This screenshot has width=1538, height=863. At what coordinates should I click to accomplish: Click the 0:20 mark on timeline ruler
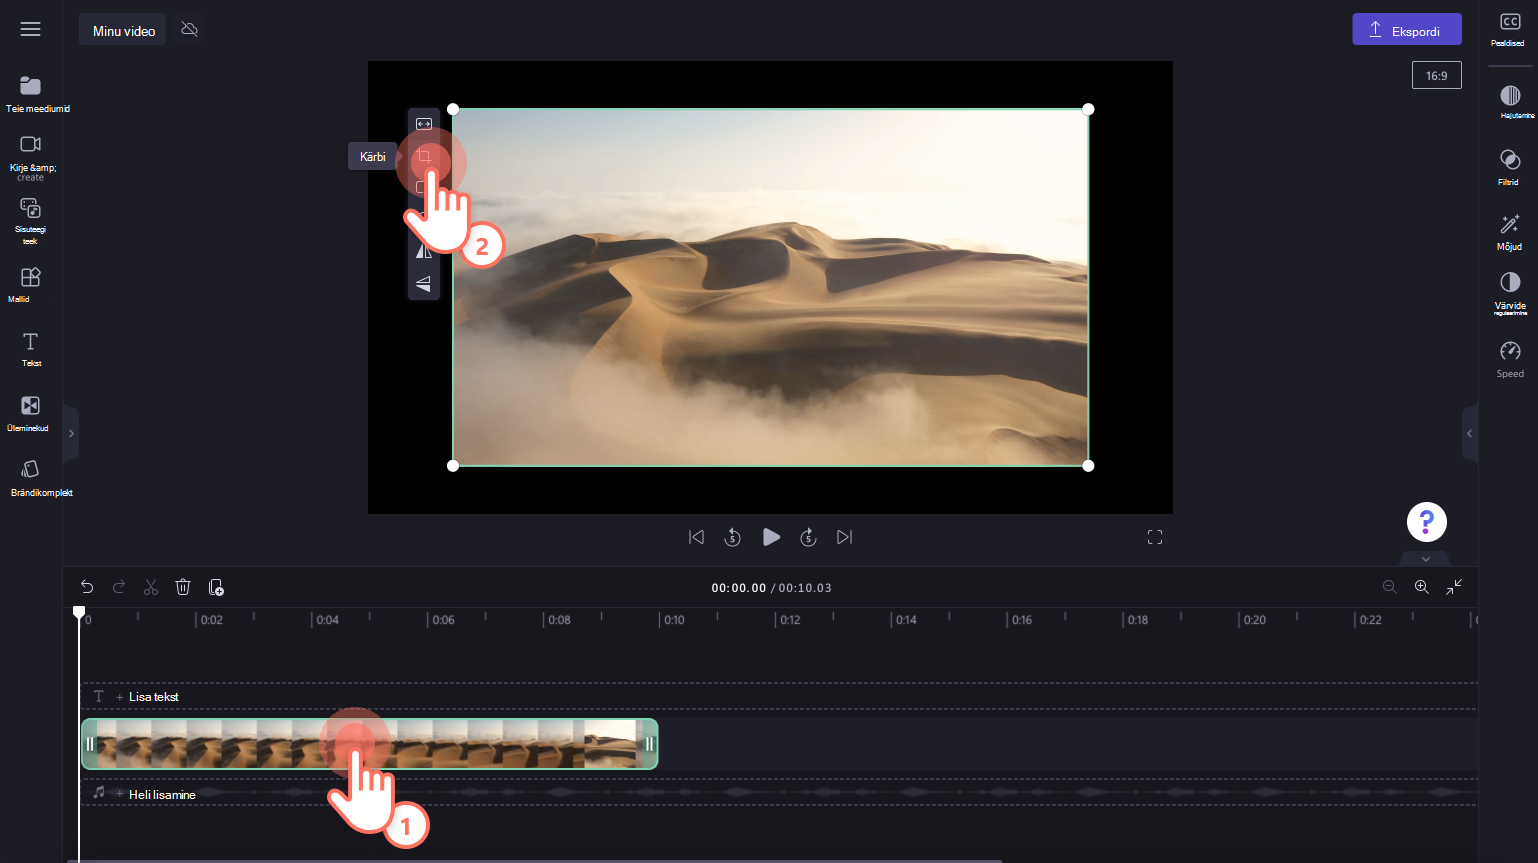[1254, 620]
